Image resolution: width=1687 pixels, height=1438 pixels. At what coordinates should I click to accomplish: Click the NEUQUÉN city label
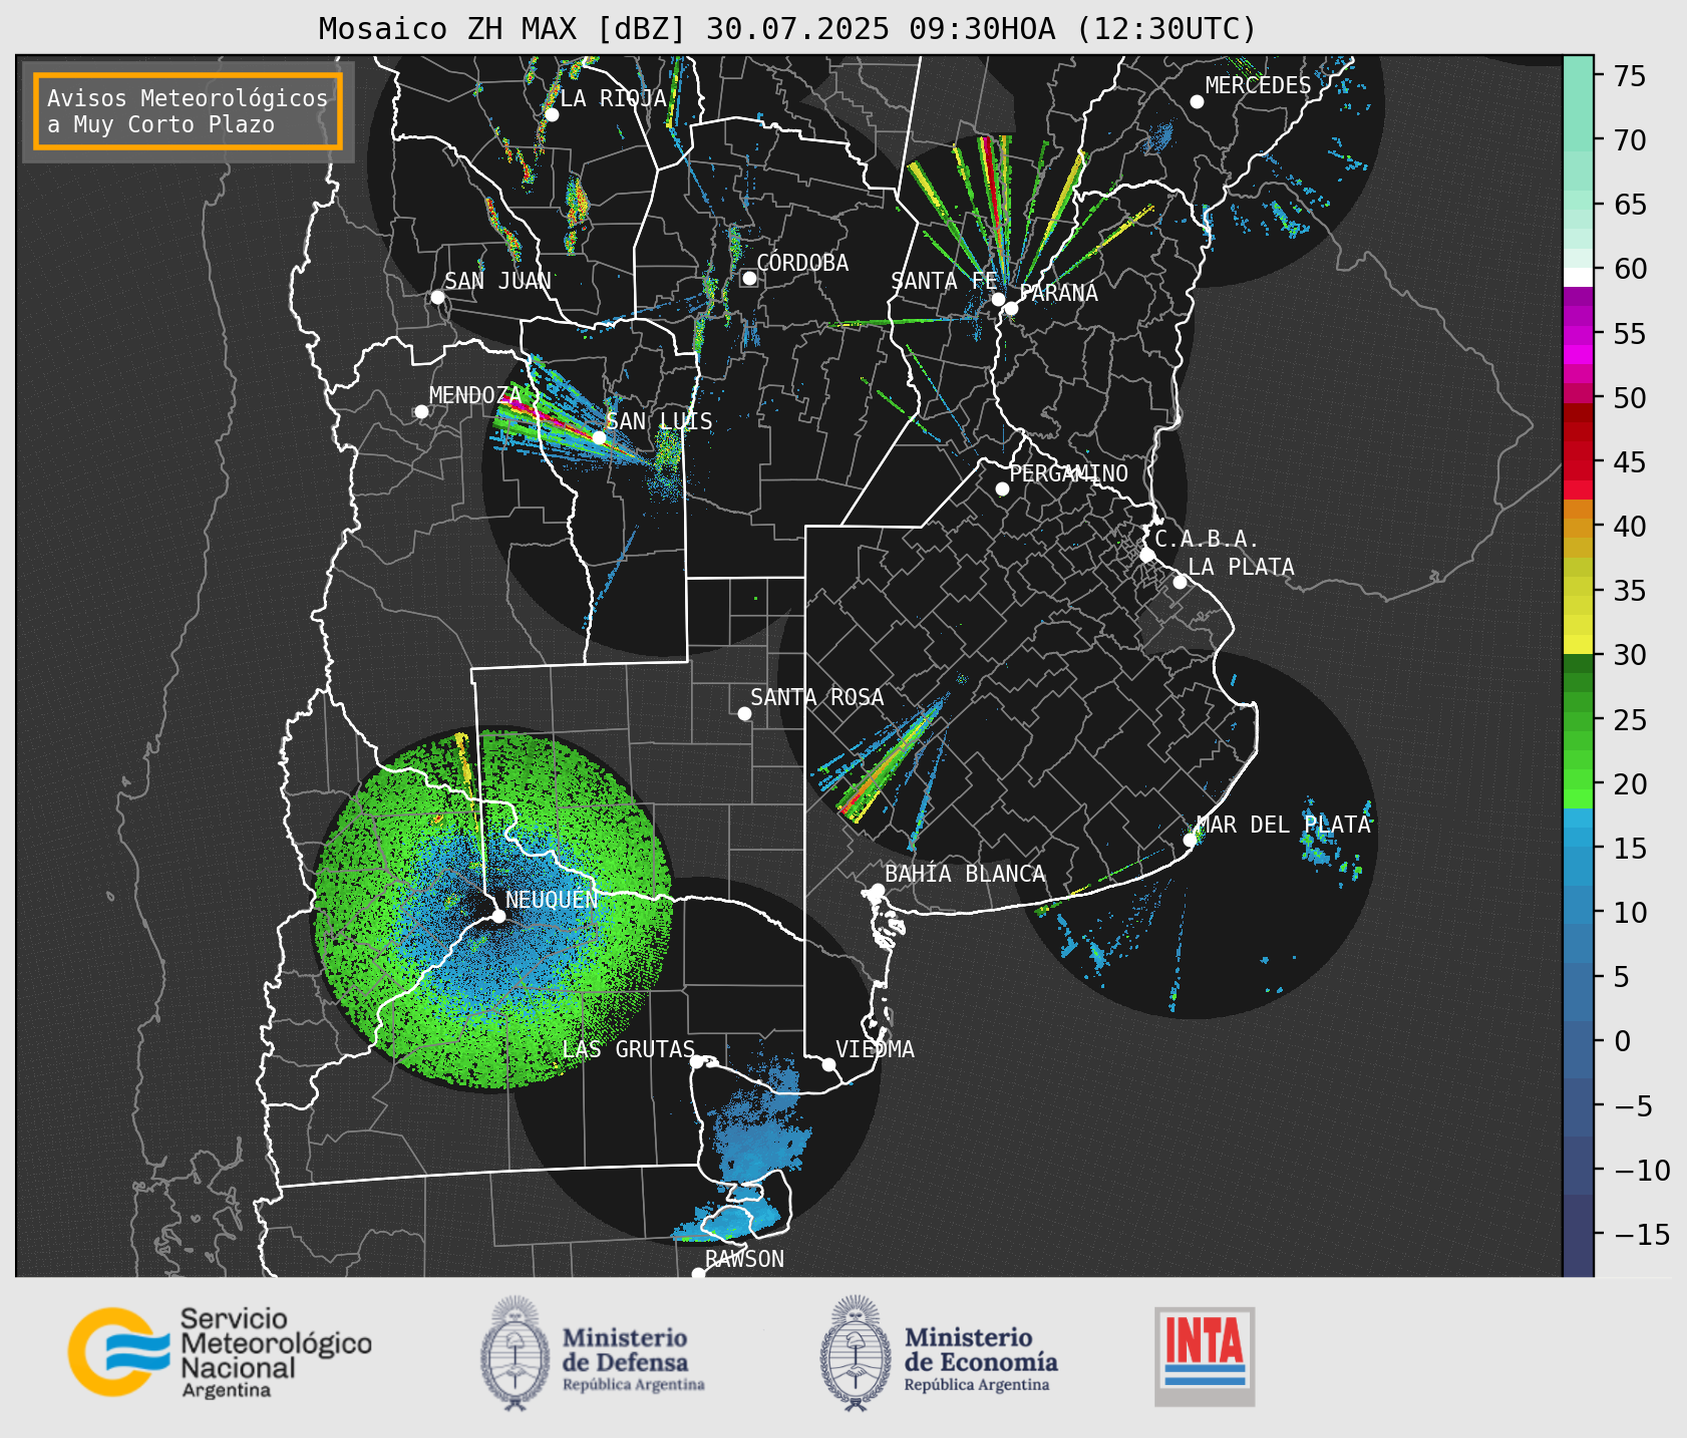552,899
